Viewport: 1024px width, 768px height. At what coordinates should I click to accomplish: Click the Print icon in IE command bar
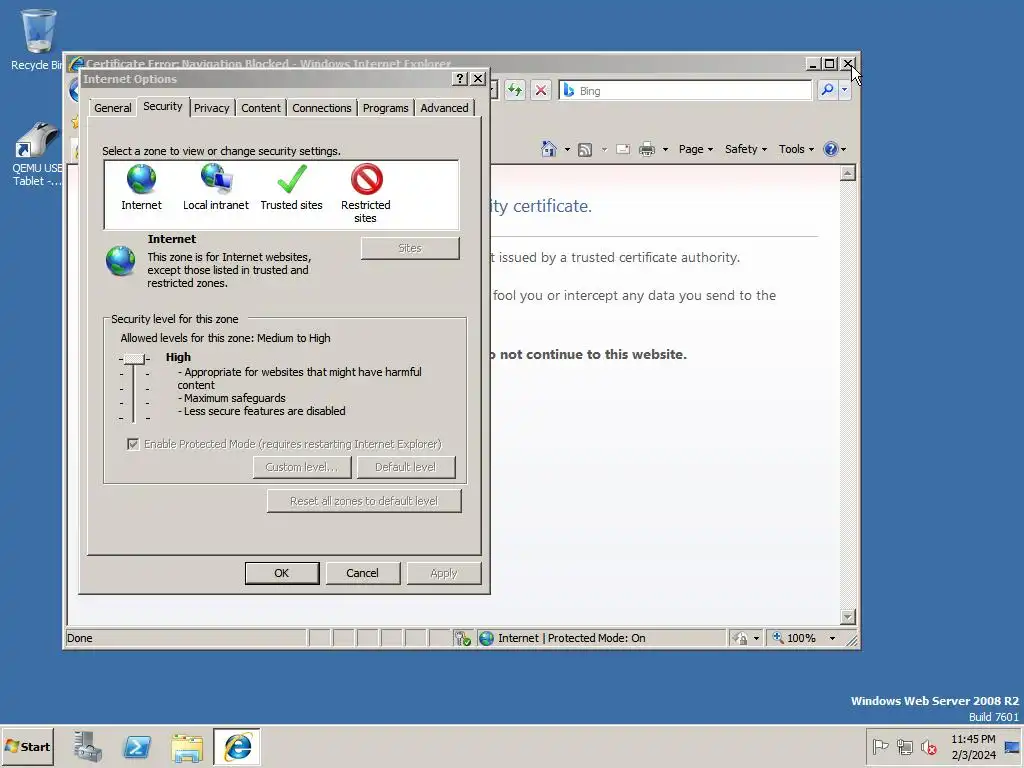pyautogui.click(x=647, y=150)
